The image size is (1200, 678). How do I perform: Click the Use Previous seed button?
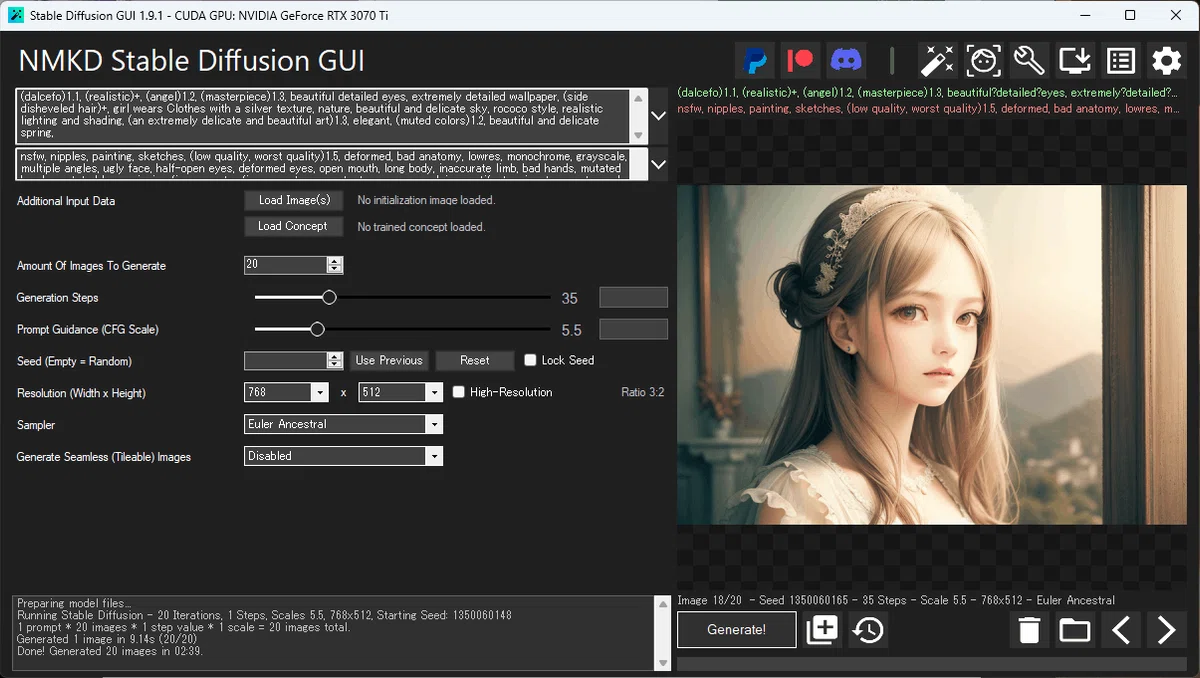[x=389, y=360]
